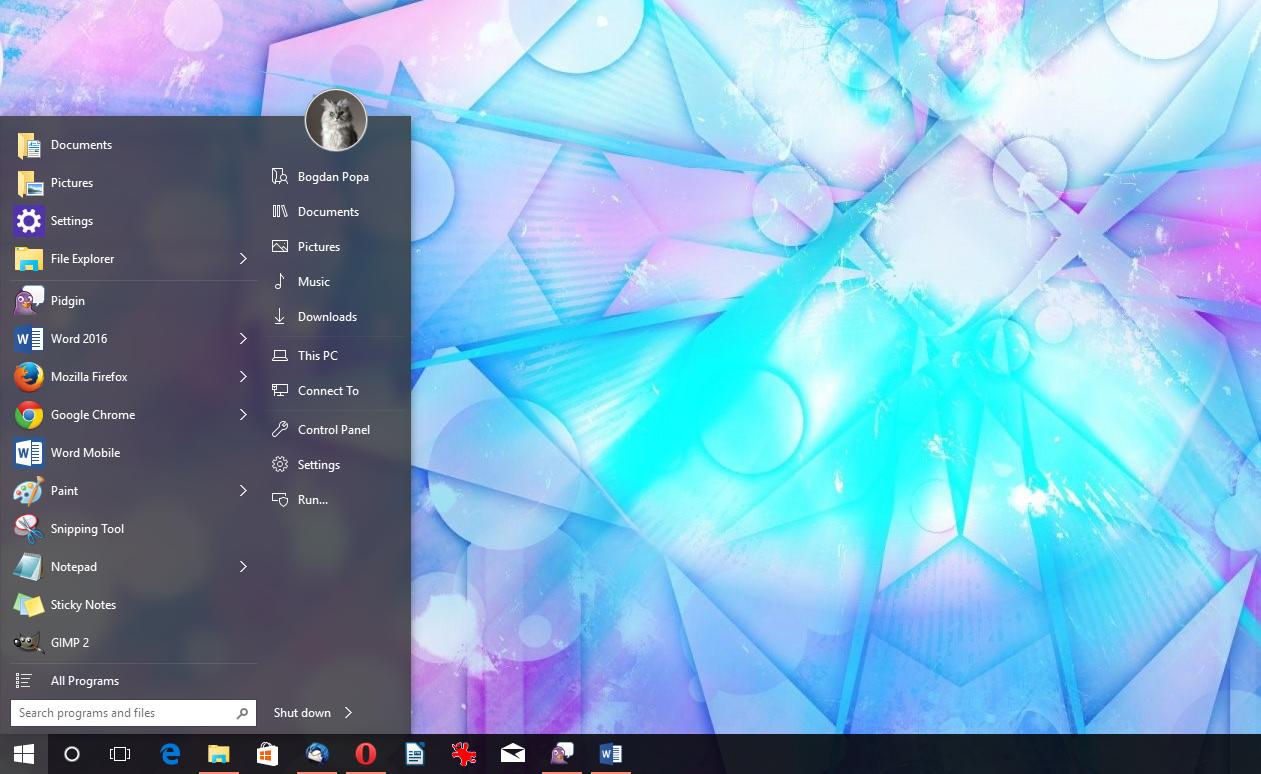Switch to Pidgin on taskbar
This screenshot has width=1261, height=774.
point(561,754)
